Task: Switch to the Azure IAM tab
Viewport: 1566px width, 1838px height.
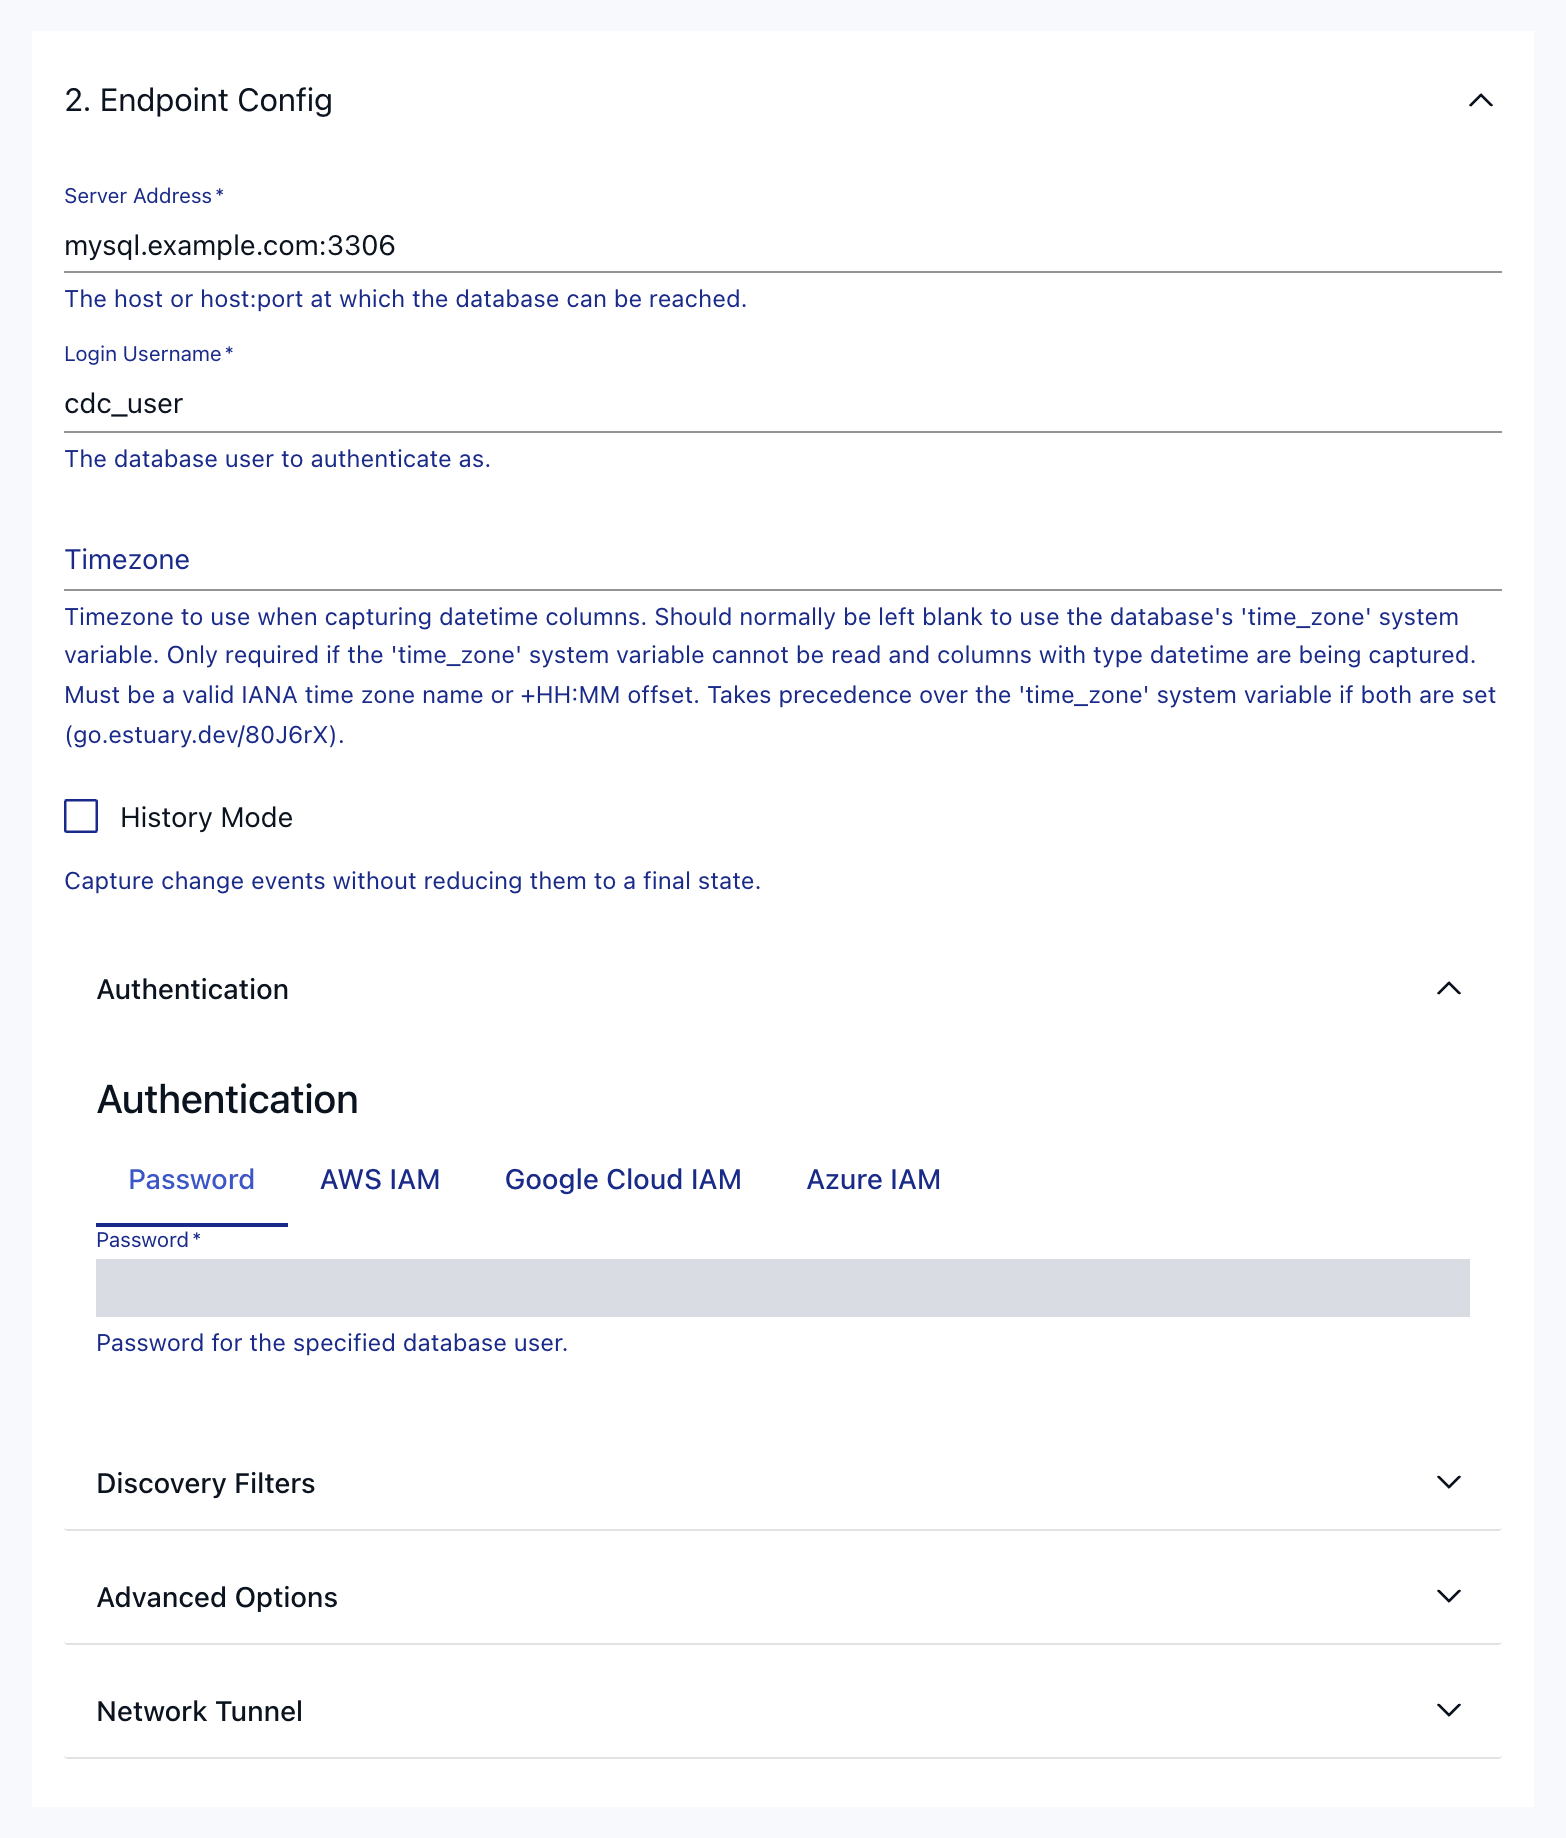Action: tap(873, 1180)
